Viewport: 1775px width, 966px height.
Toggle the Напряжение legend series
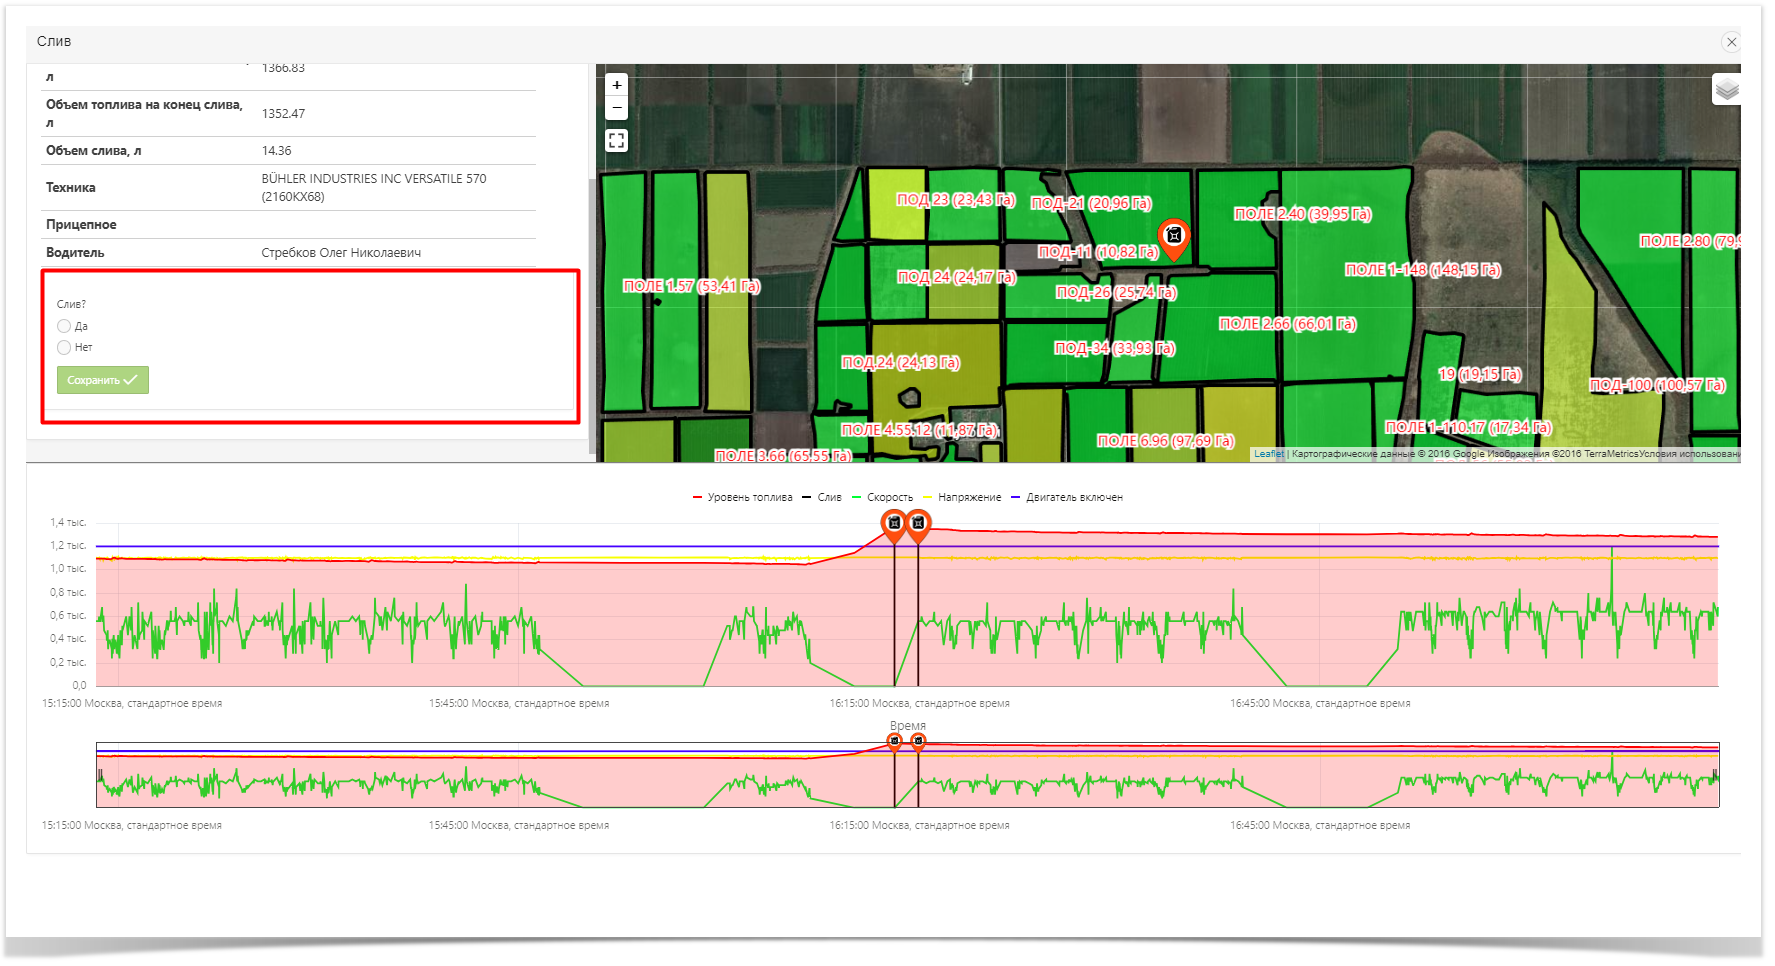[962, 497]
